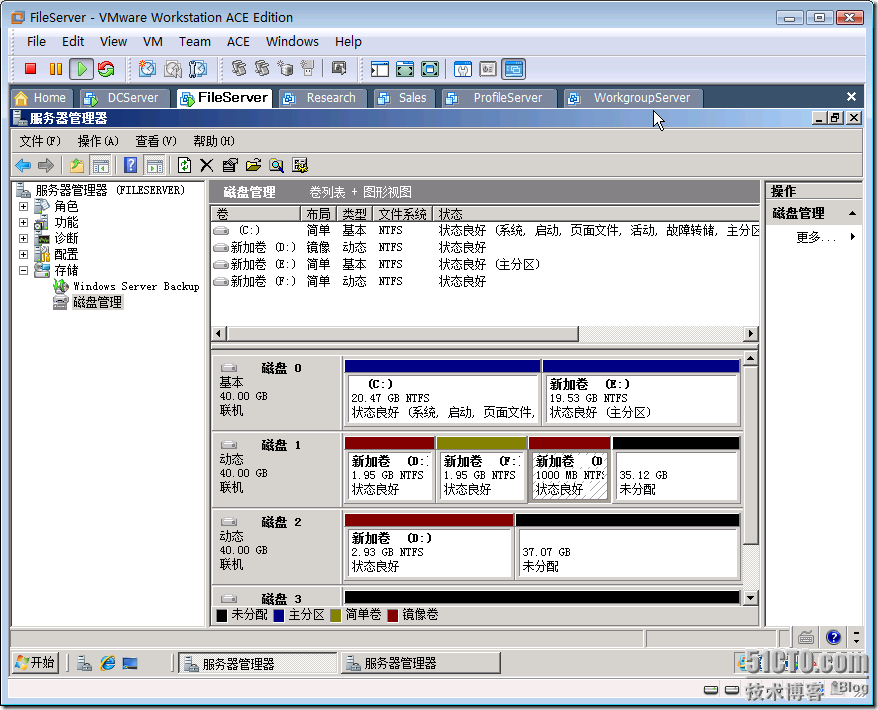
Task: Click the Show Sidebar view icon
Action: tap(379, 69)
